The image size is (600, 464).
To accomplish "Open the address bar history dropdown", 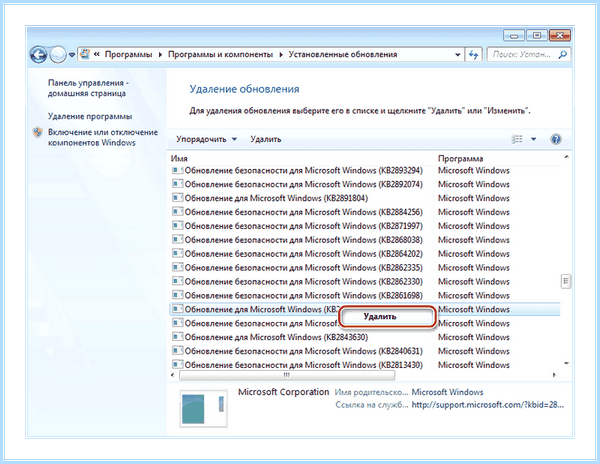I will (x=458, y=55).
